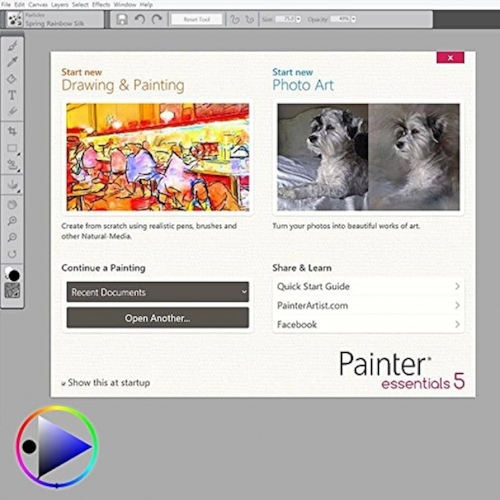Viewport: 500px width, 500px height.
Task: Select the Eraser tool
Action: coord(12,111)
